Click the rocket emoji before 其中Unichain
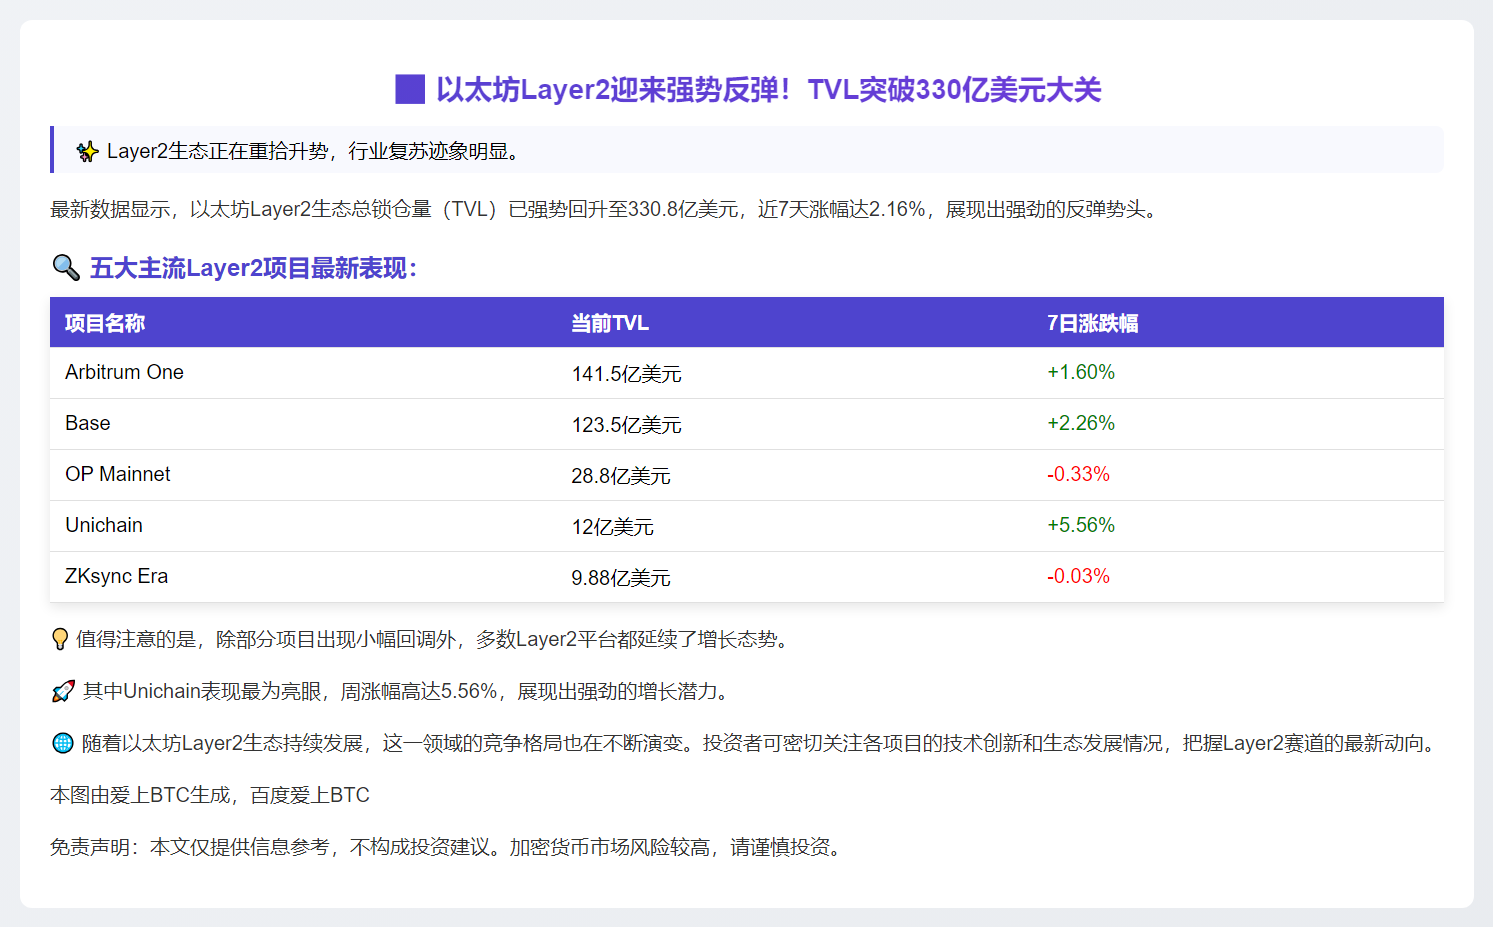Viewport: 1493px width, 927px height. pyautogui.click(x=63, y=691)
